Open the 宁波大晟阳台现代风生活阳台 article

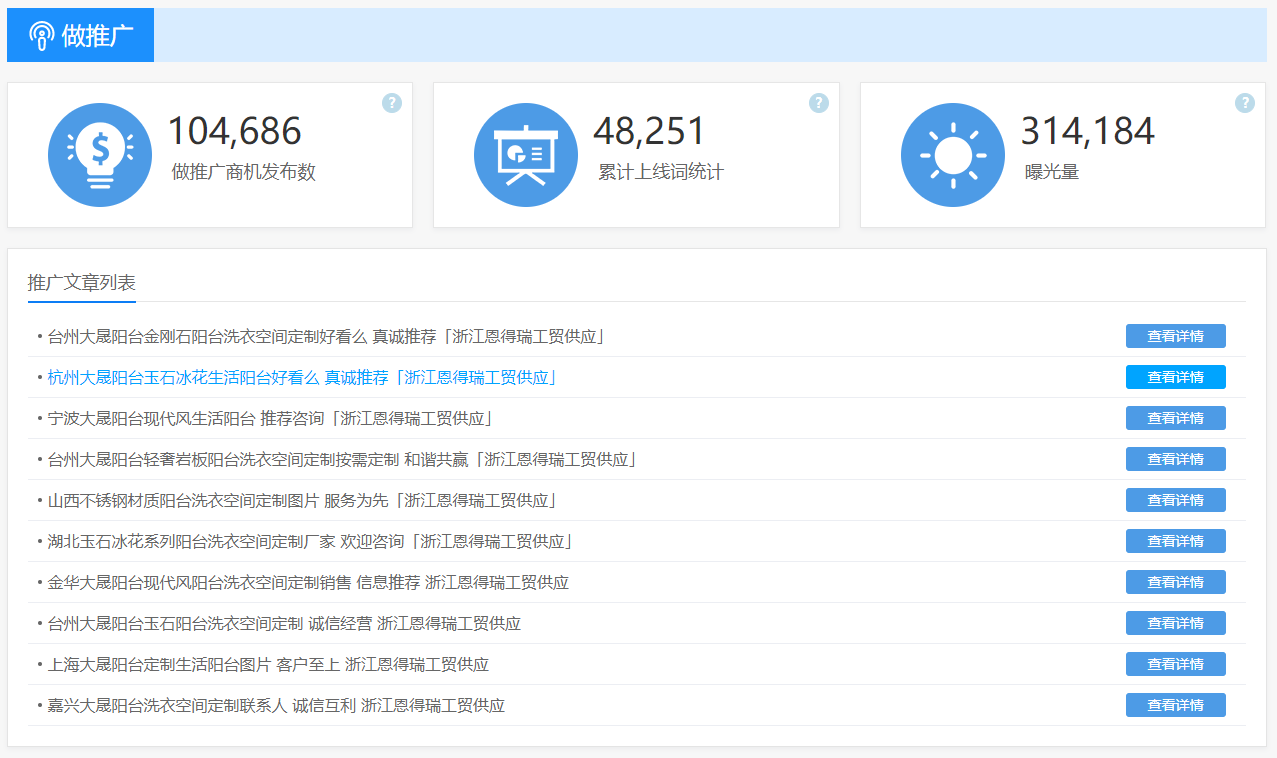pos(270,419)
